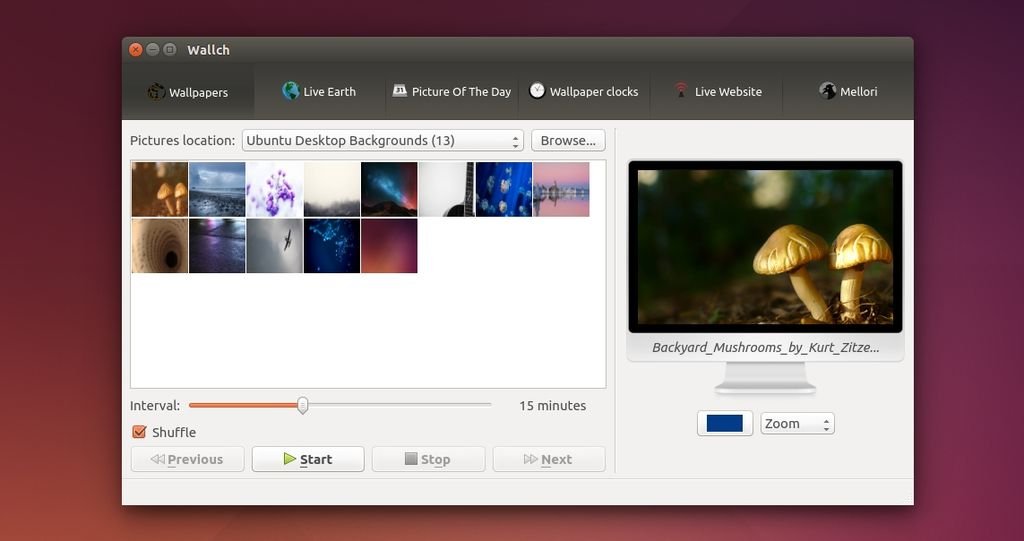Select the mushrooms wallpaper thumbnail
Viewport: 1024px width, 541px height.
point(159,189)
